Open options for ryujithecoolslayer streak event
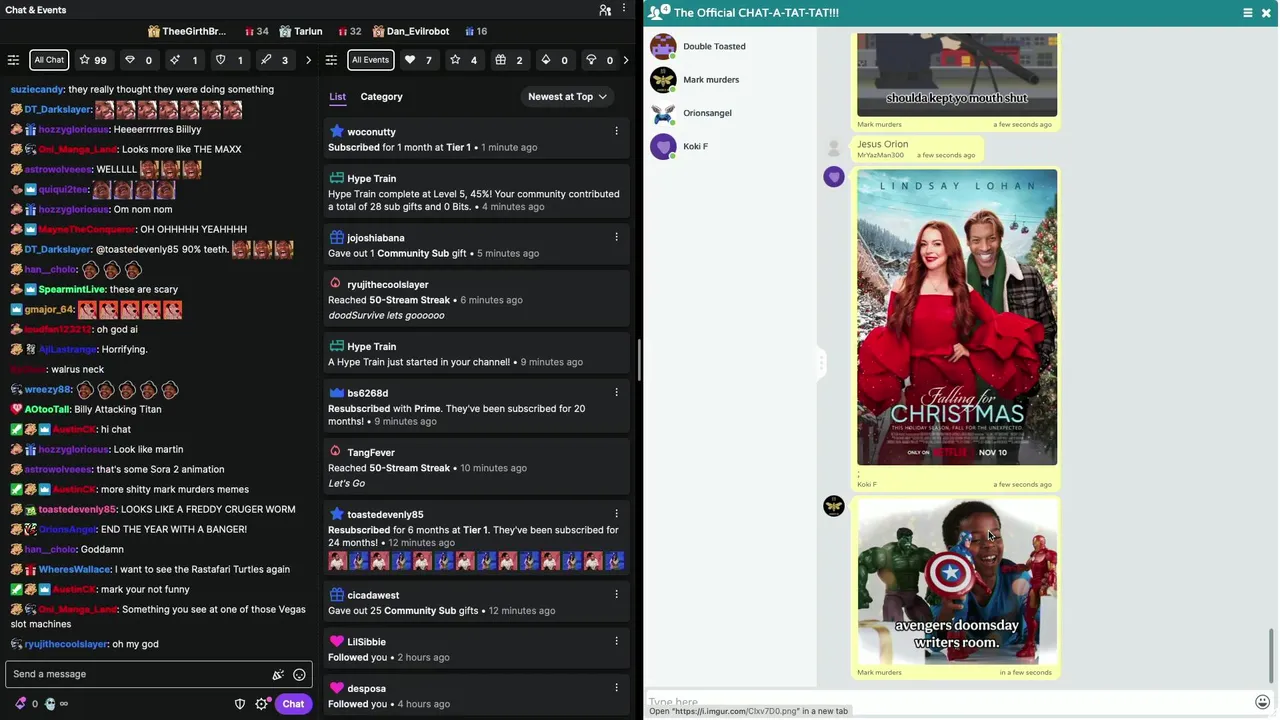1280x720 pixels. [x=616, y=284]
